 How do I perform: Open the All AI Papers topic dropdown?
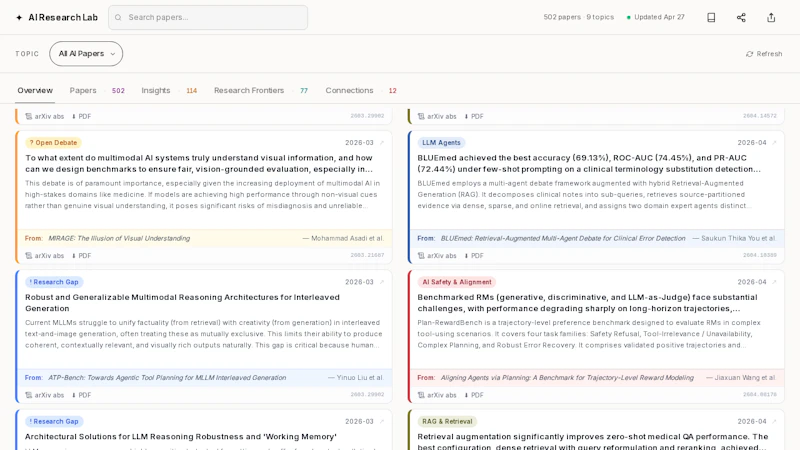(x=86, y=54)
